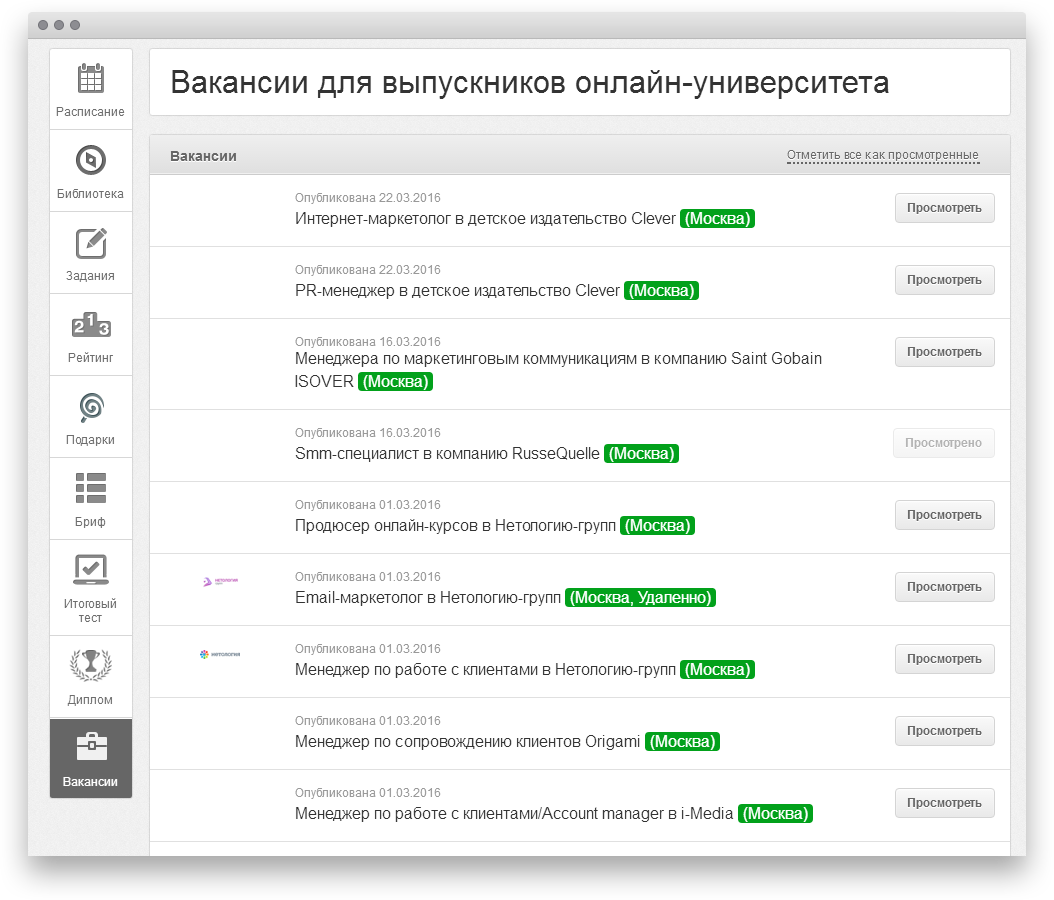View Origami vacancy button
Viewport: 1054px width, 900px height.
(x=944, y=731)
